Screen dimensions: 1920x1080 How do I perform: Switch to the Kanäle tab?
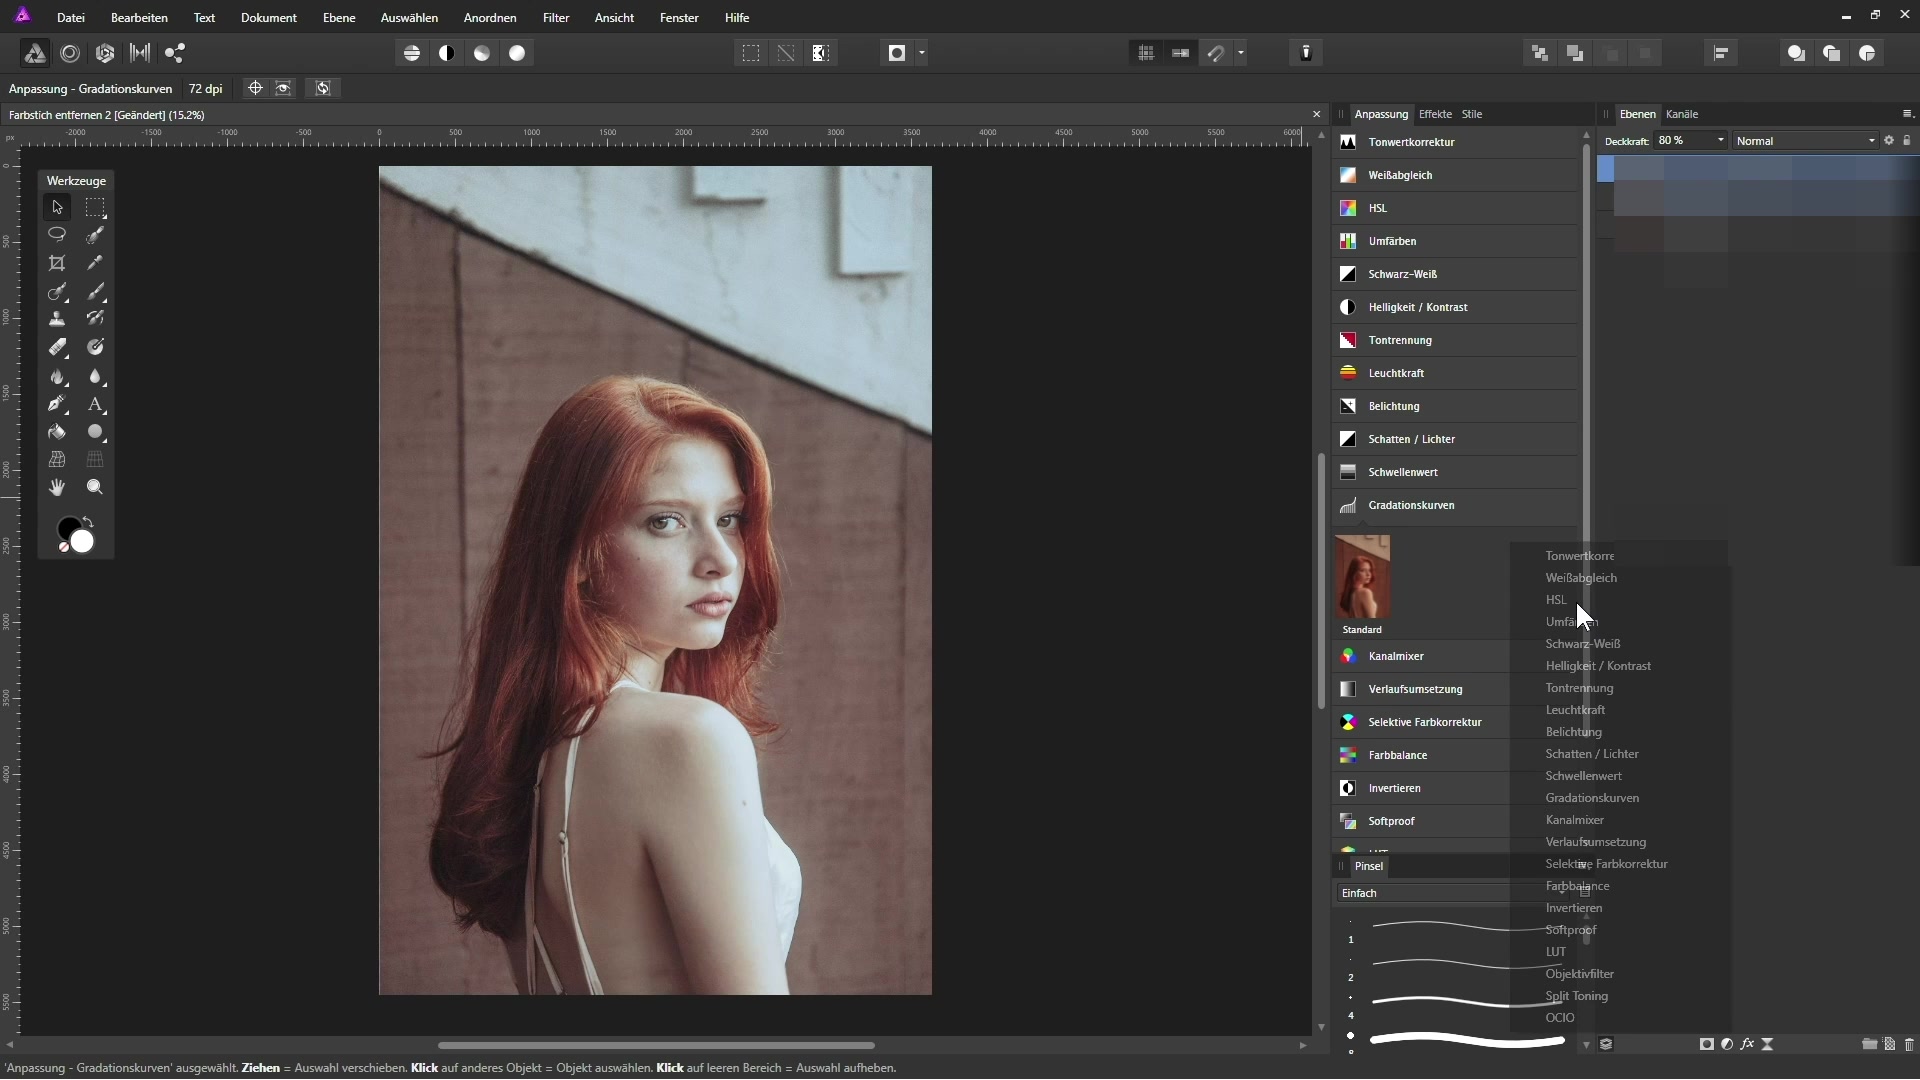tap(1682, 114)
